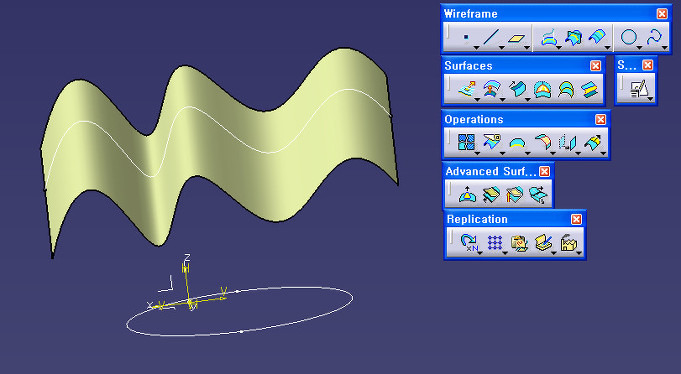
Task: Select the UserFeature factory icon in Replication
Action: pos(569,242)
